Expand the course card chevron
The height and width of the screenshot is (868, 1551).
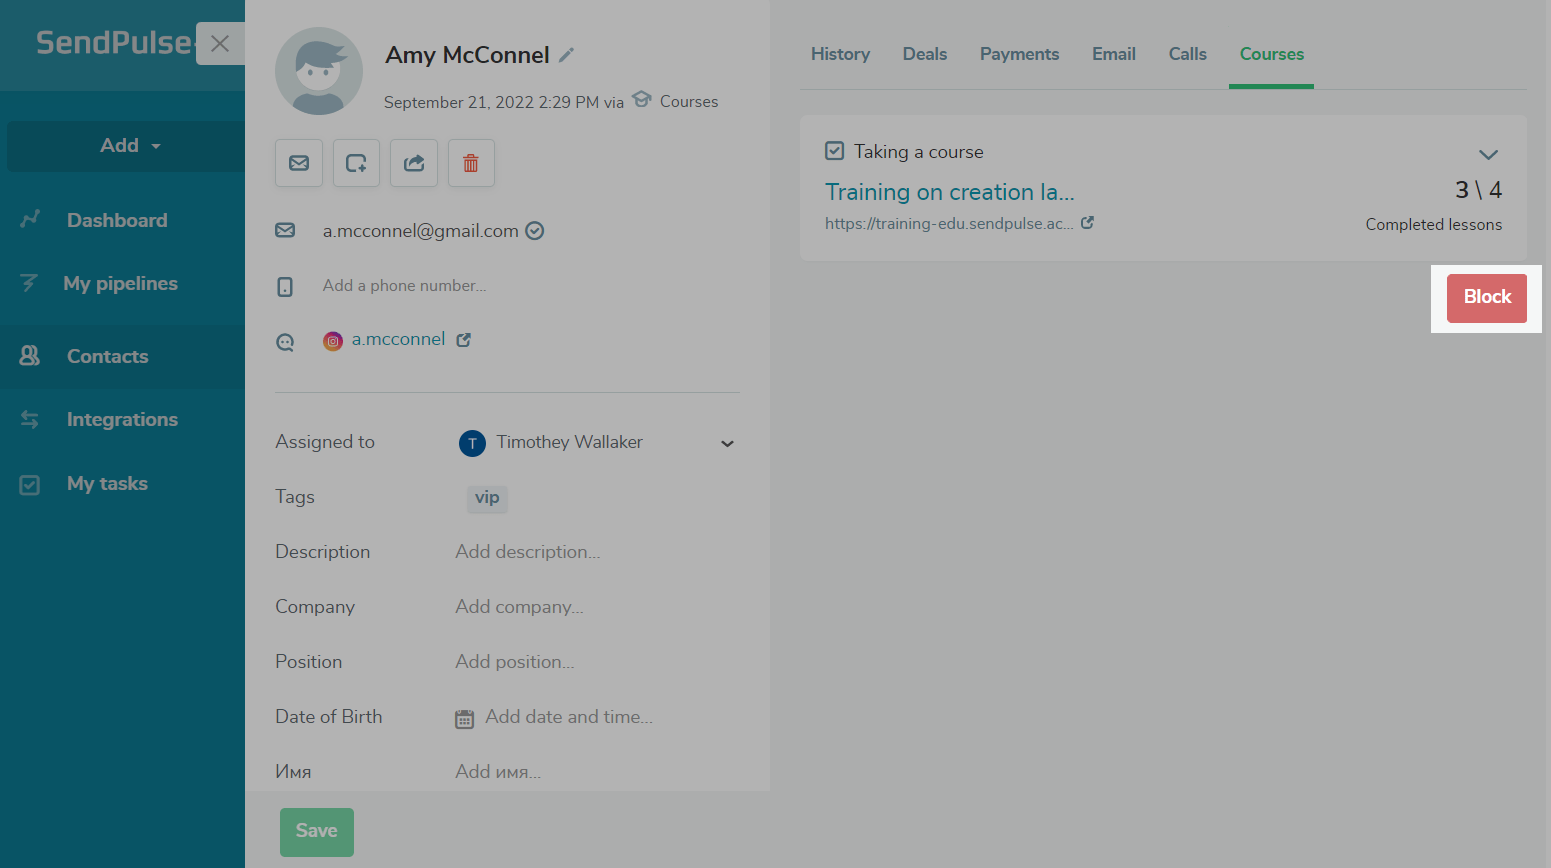[x=1488, y=154]
